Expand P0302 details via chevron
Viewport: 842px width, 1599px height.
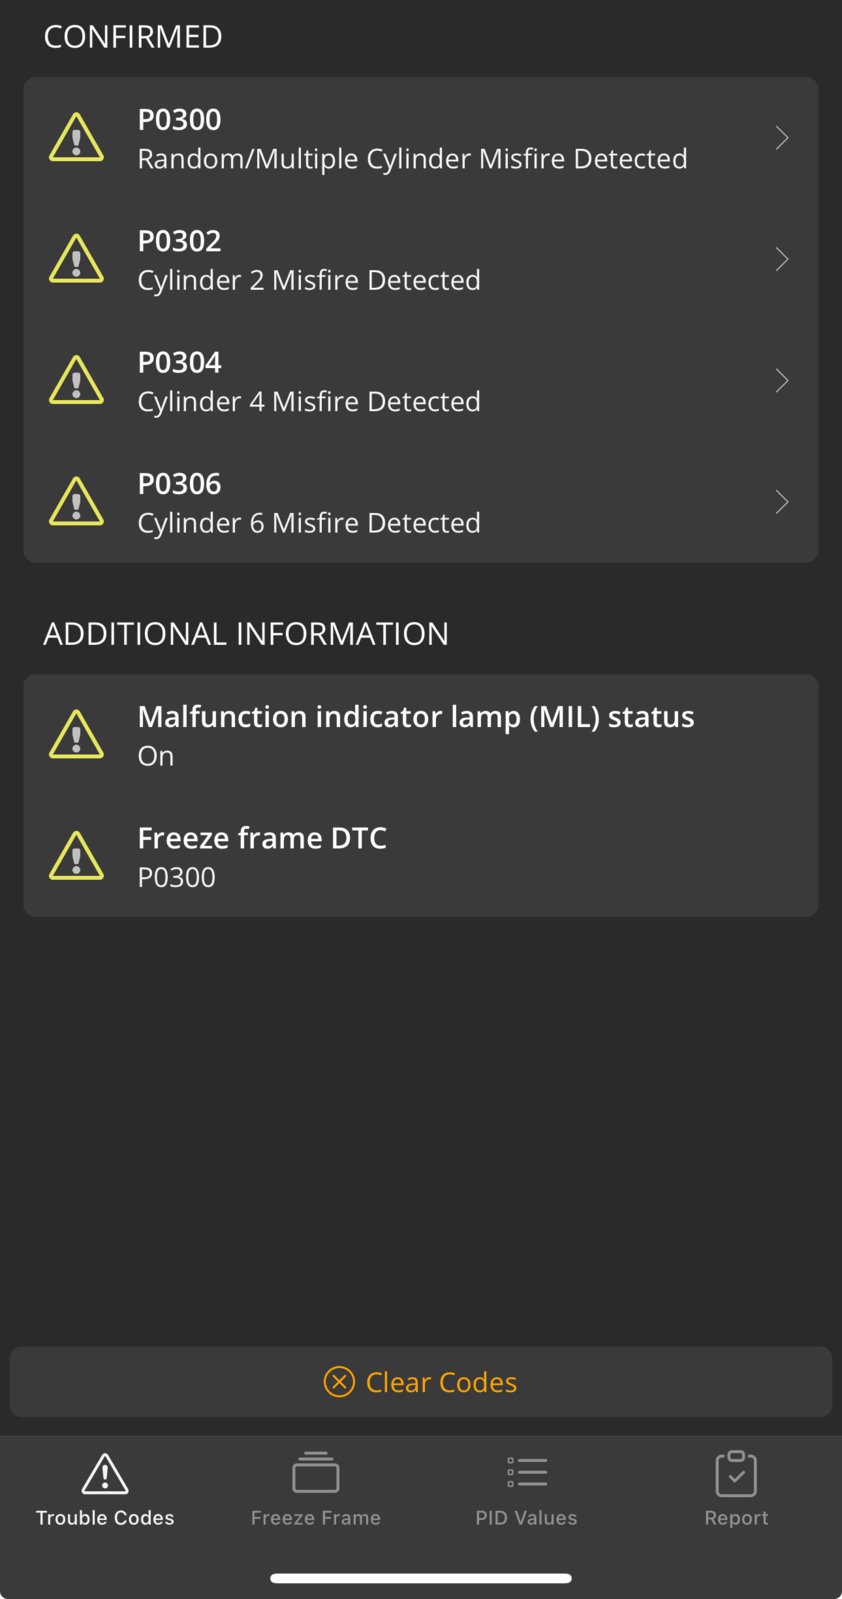coord(782,259)
